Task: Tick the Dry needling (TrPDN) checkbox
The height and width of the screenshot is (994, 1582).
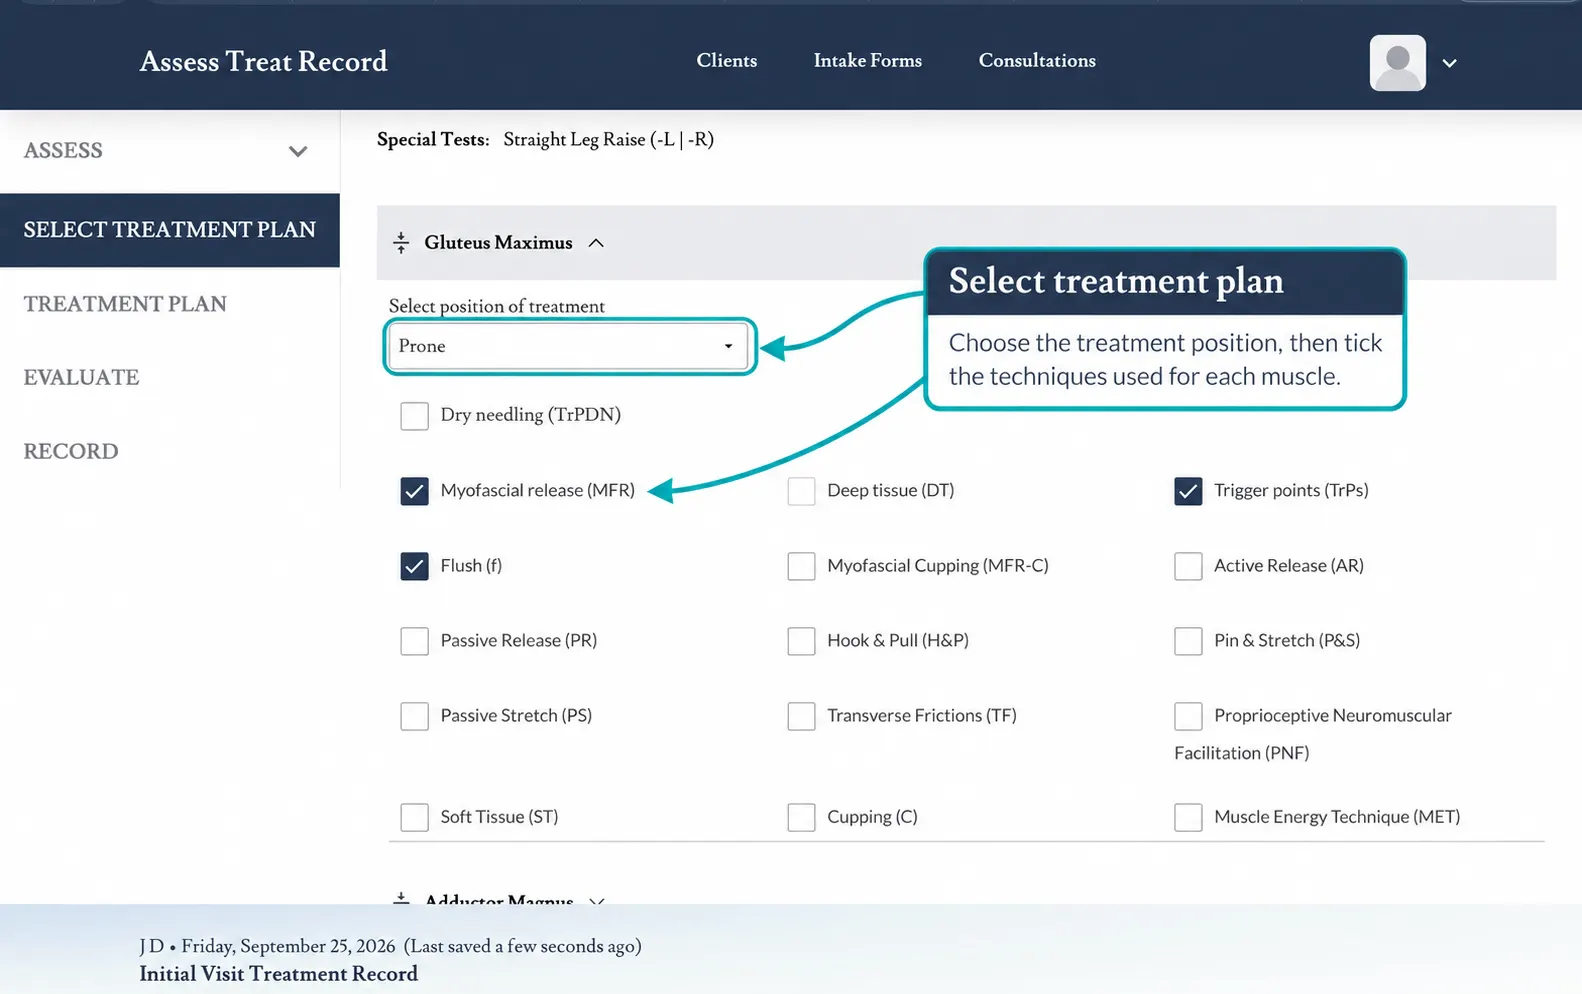Action: click(414, 416)
